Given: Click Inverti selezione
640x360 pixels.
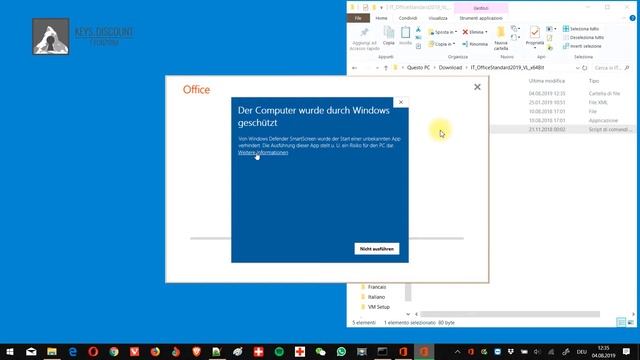Looking at the screenshot, I should tap(582, 46).
